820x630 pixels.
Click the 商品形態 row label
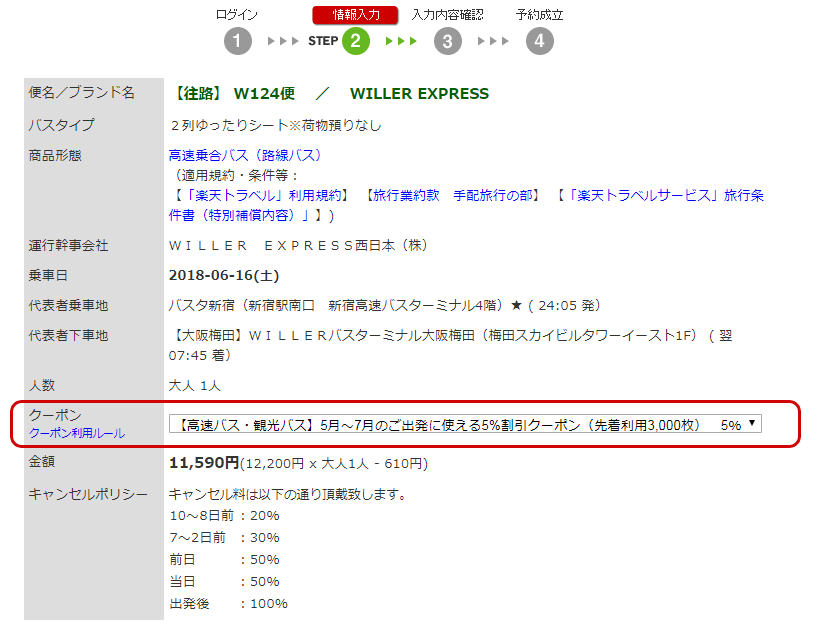(55, 155)
